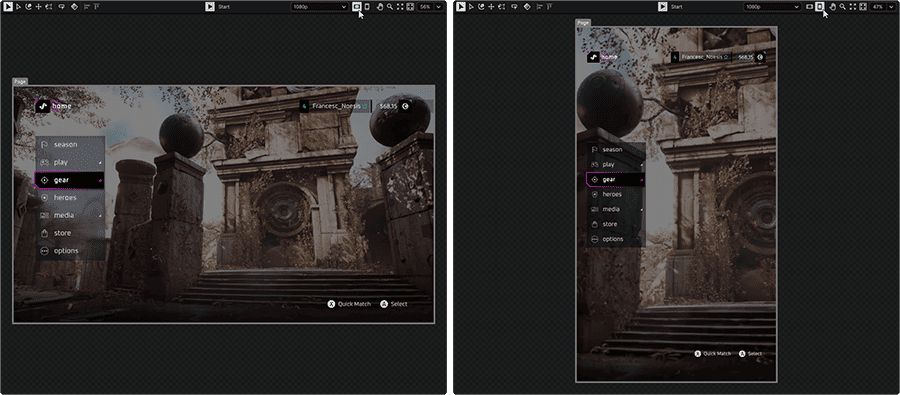Click the fit-to-screen corners icon in portrait view
The height and width of the screenshot is (395, 900).
(x=853, y=7)
